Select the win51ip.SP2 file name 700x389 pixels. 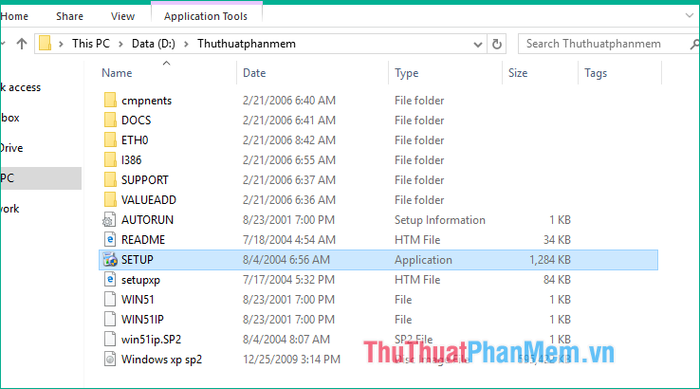click(x=151, y=340)
